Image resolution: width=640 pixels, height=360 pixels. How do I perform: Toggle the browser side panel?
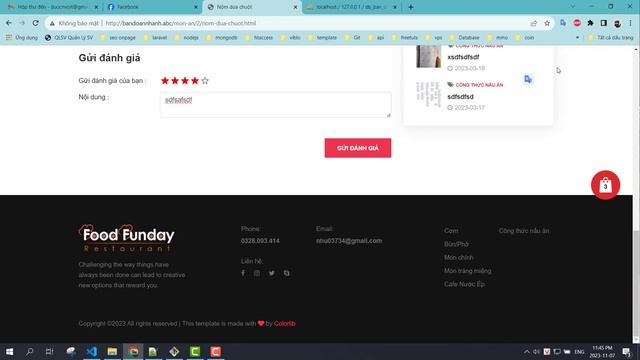[x=604, y=23]
